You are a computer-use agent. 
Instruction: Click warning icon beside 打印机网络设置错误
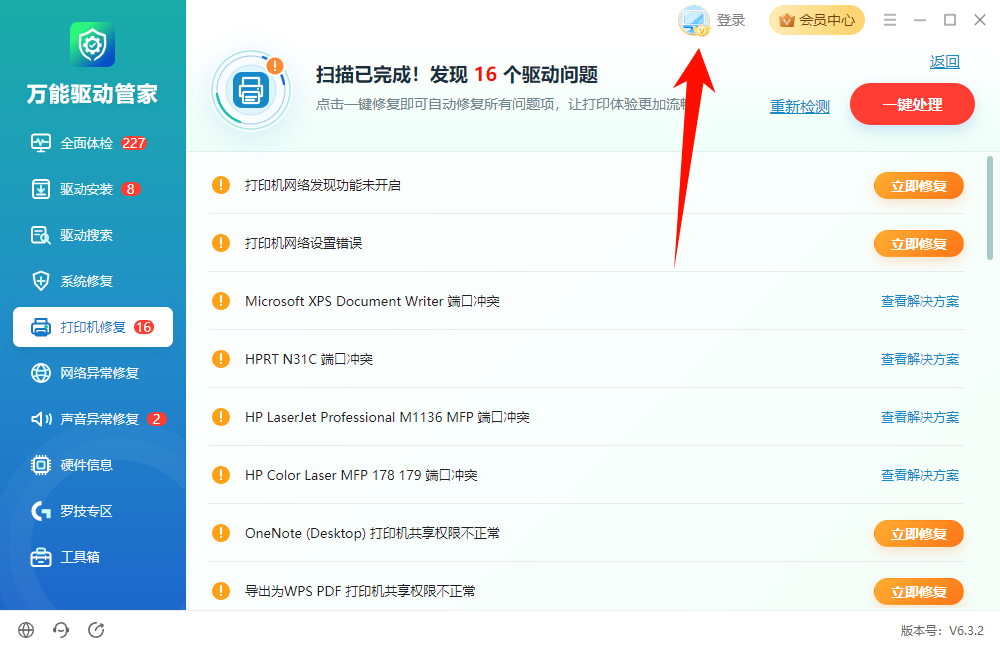click(x=221, y=243)
